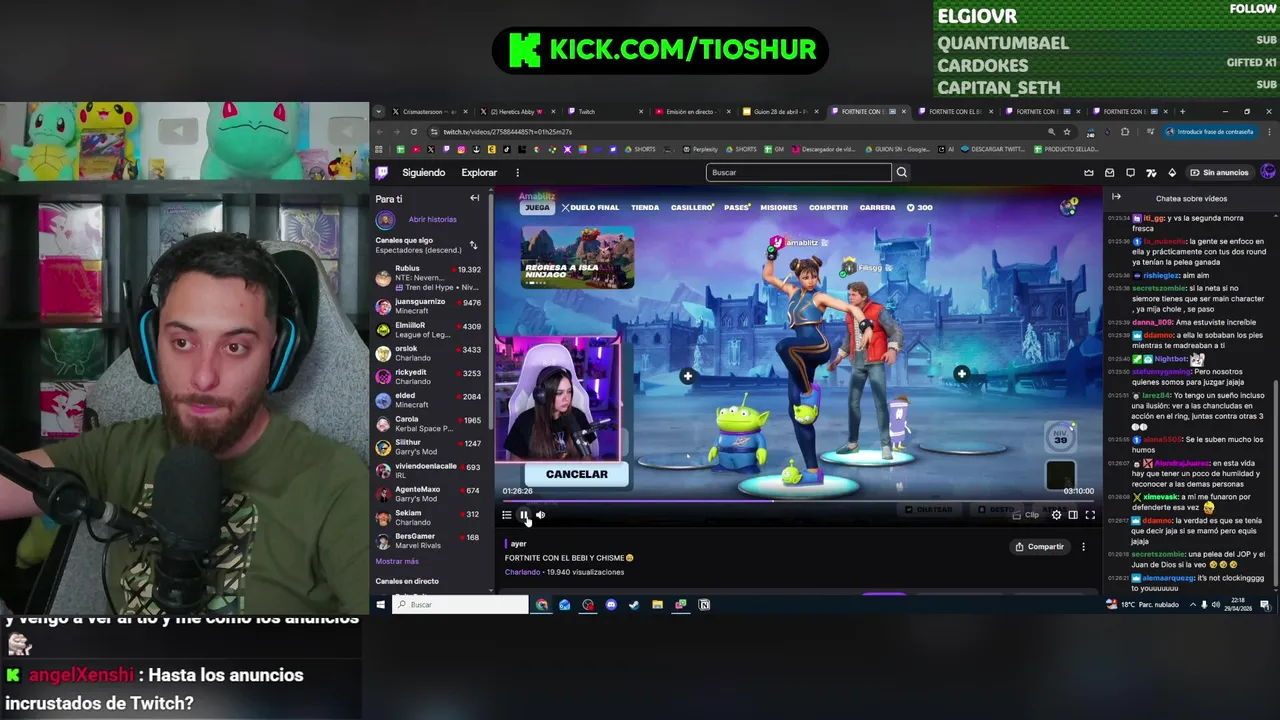The width and height of the screenshot is (1280, 720).
Task: Focus the Twitch Buscar search field
Action: pyautogui.click(x=798, y=172)
